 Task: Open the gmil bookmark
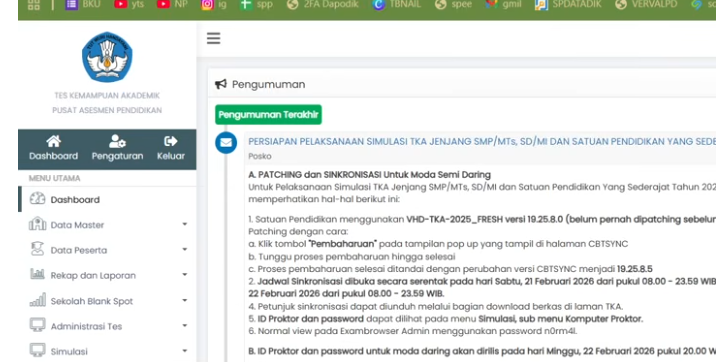pos(503,5)
